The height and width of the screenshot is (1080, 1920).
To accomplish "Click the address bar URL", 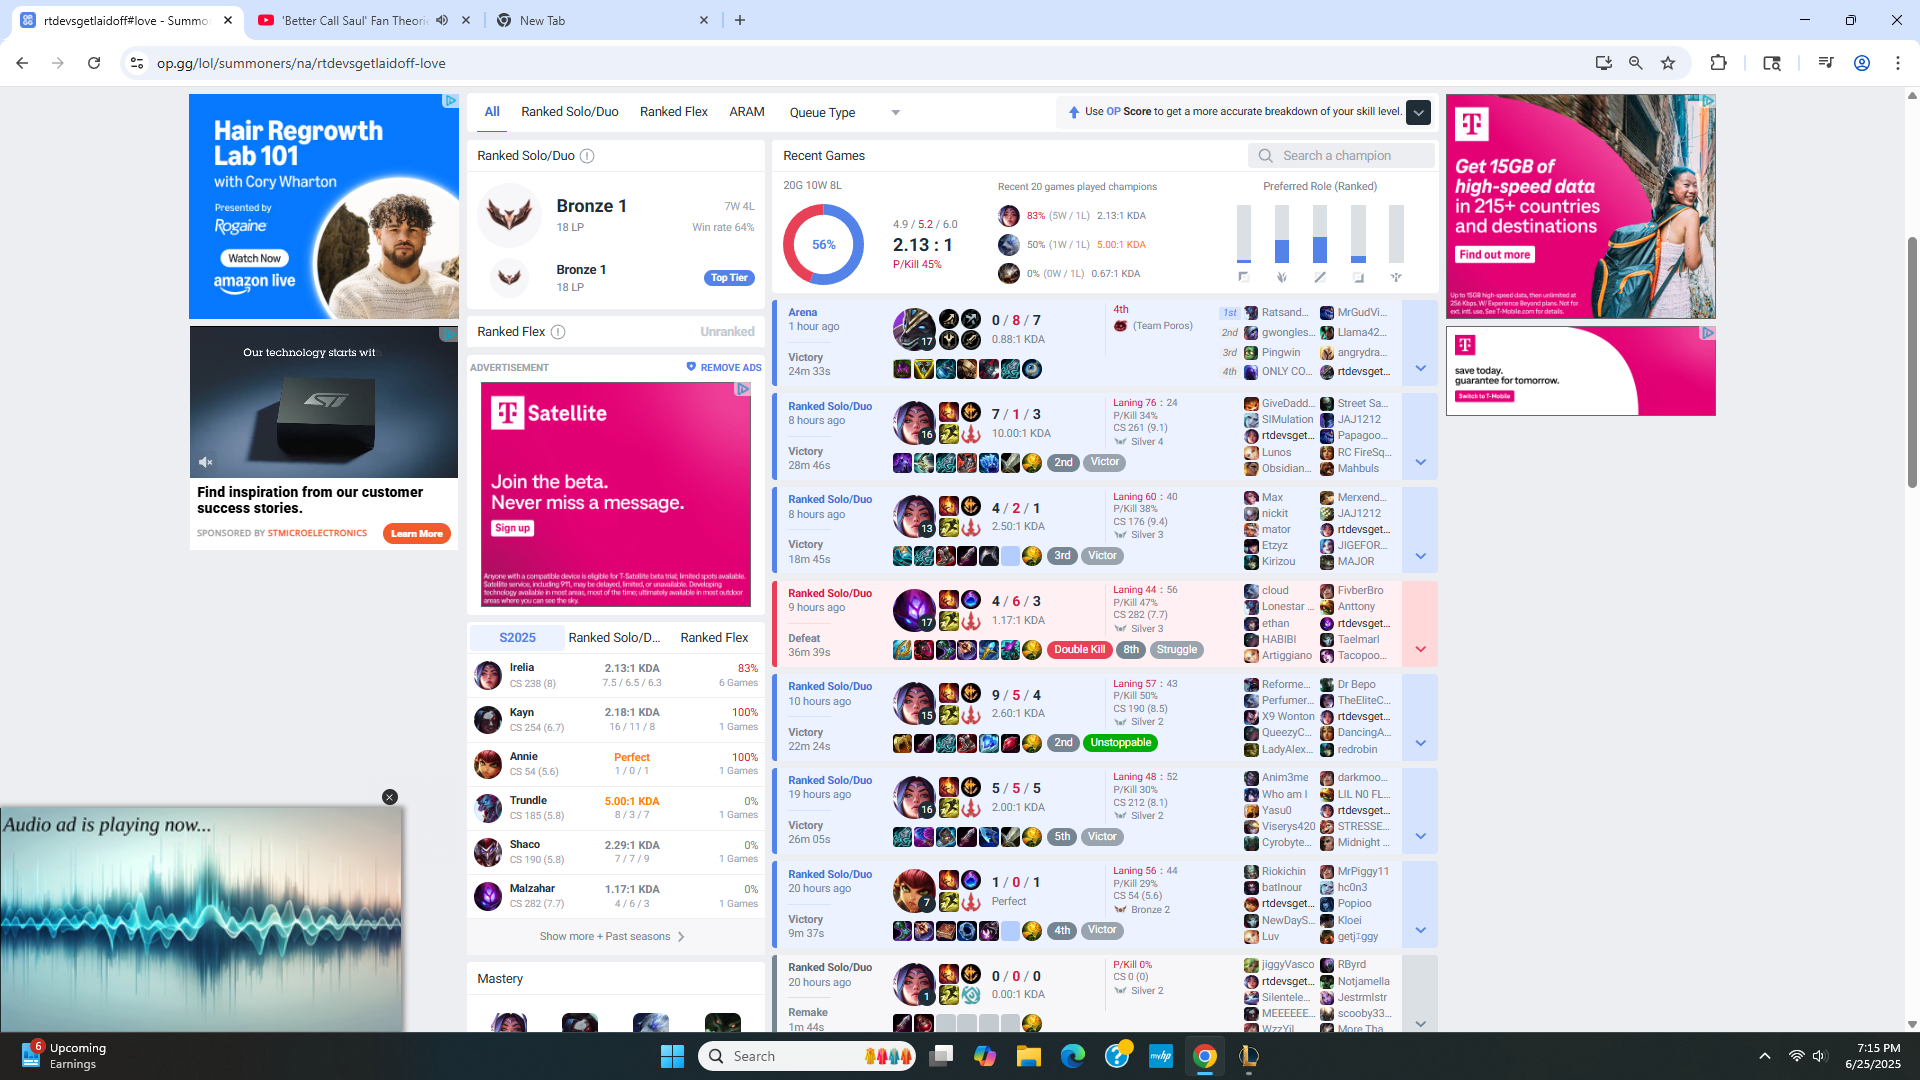I will pos(301,63).
